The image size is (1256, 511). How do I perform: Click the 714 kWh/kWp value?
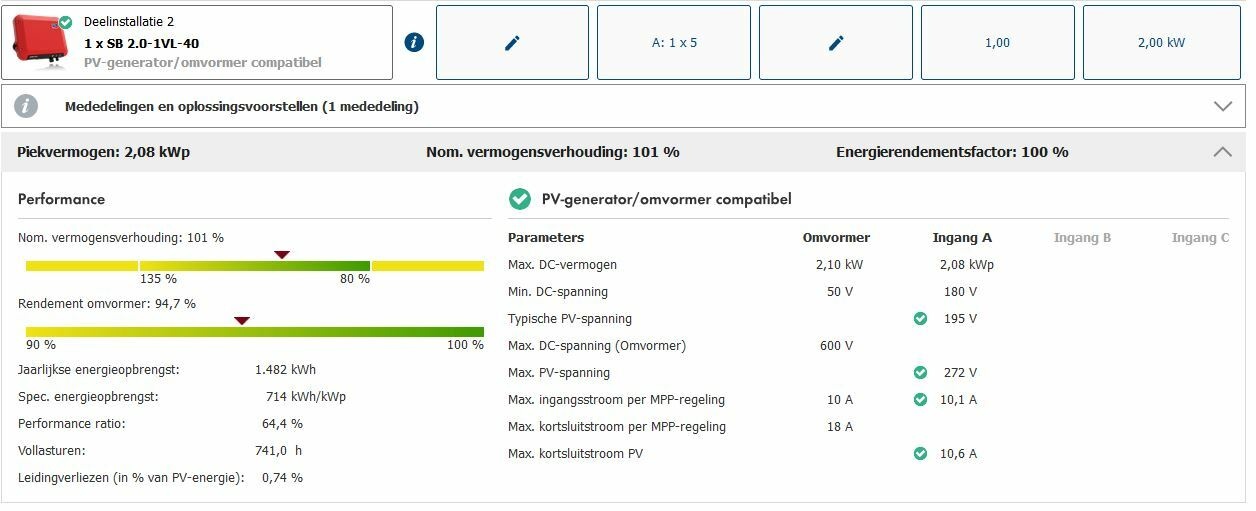coord(305,397)
